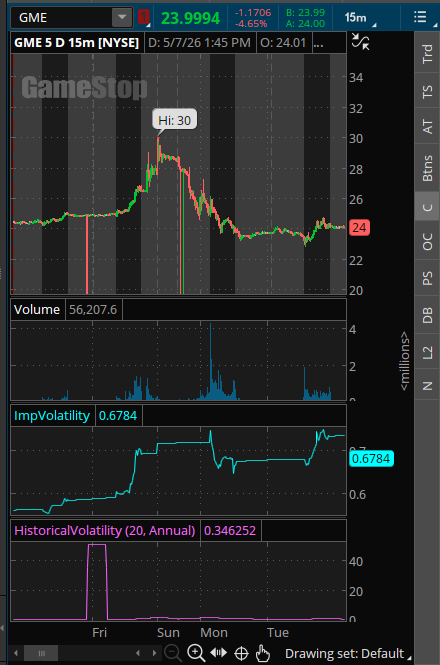Click the horizontal scrollbar thumb
This screenshot has height=665, width=440.
click(x=41, y=653)
